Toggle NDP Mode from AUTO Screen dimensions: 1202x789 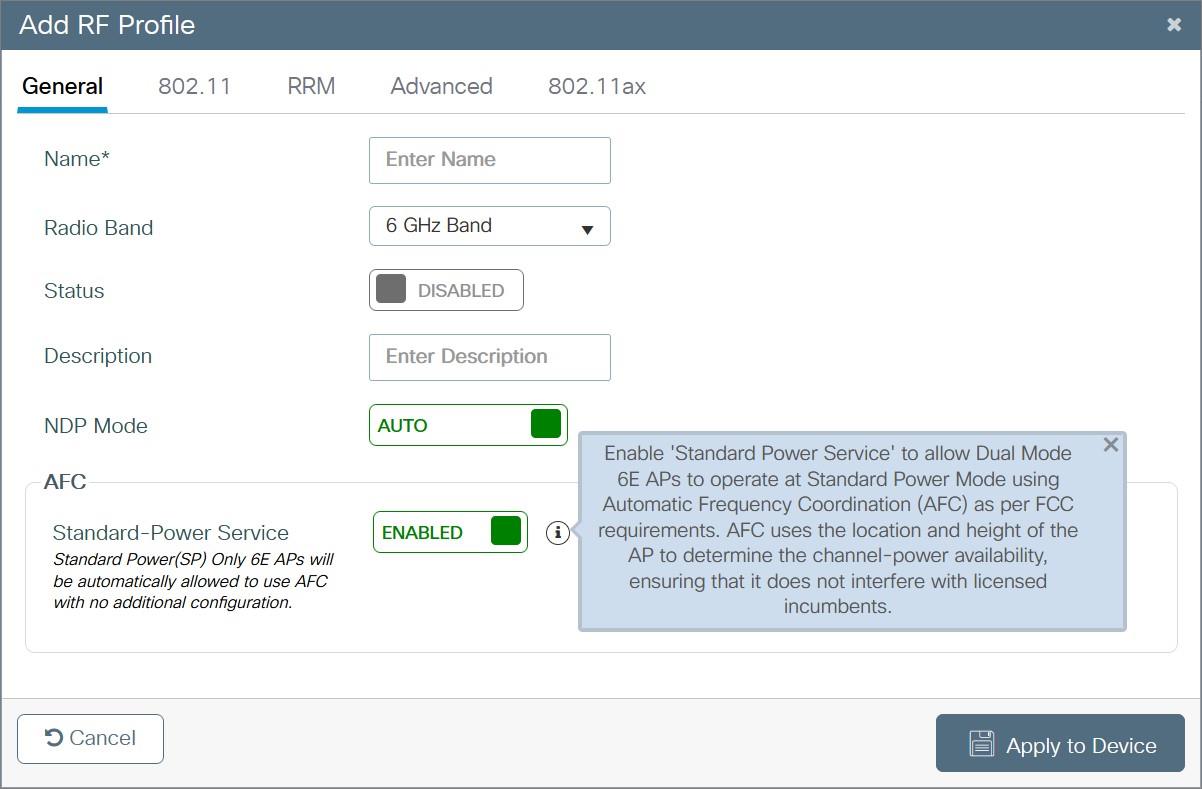(x=468, y=425)
